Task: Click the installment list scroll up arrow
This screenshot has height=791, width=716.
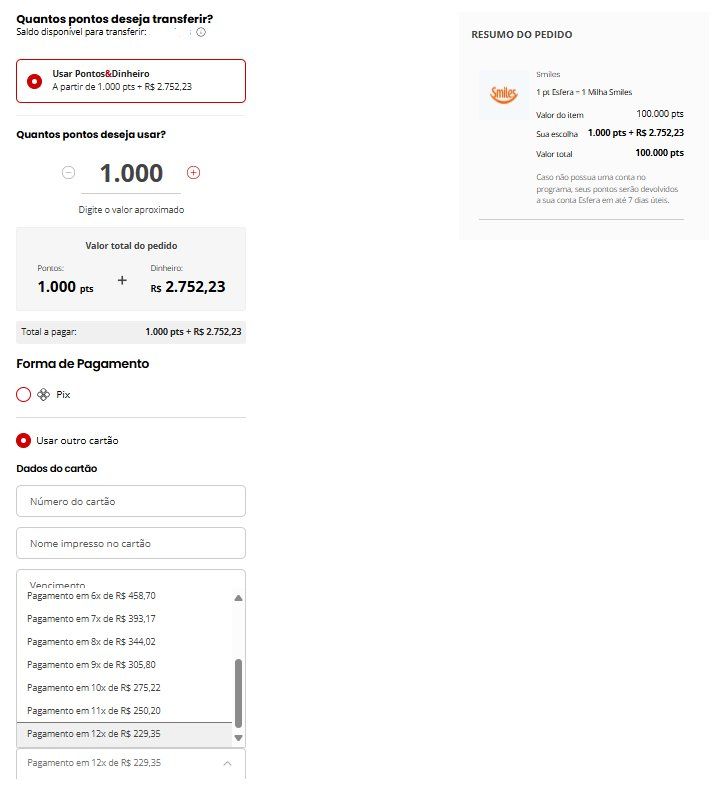Action: 239,598
